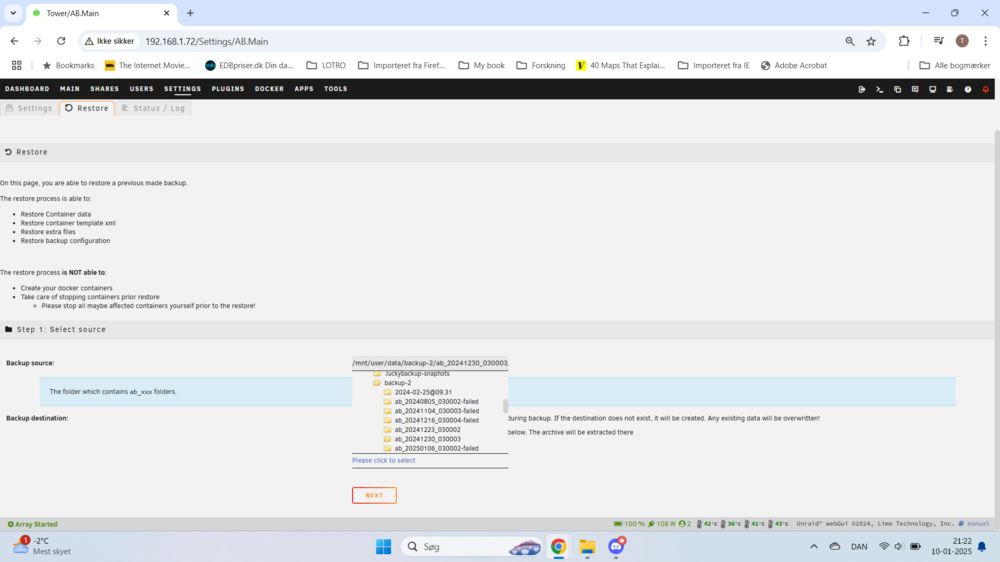Open the Windows Start button
This screenshot has height=562, width=1000.
383,547
